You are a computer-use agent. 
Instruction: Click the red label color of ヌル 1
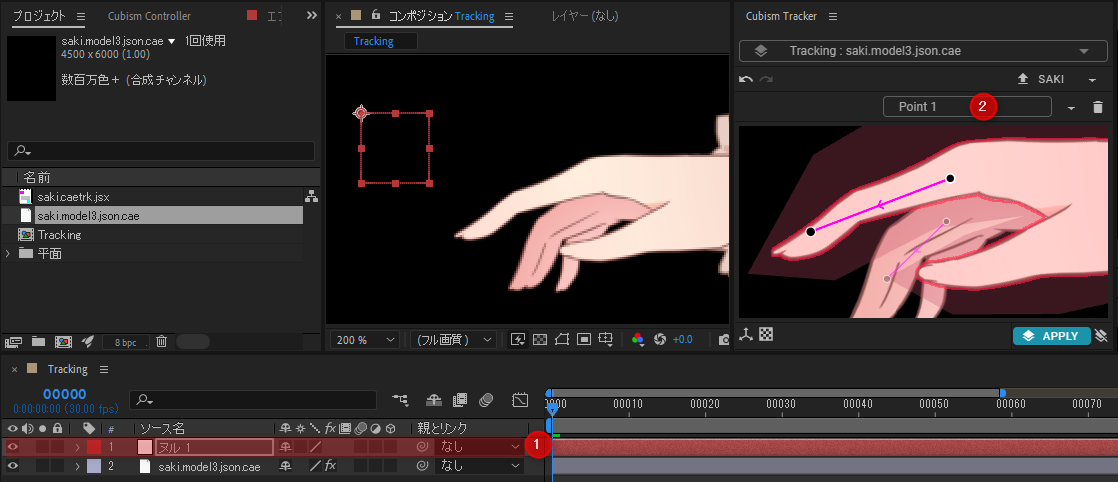(x=94, y=447)
